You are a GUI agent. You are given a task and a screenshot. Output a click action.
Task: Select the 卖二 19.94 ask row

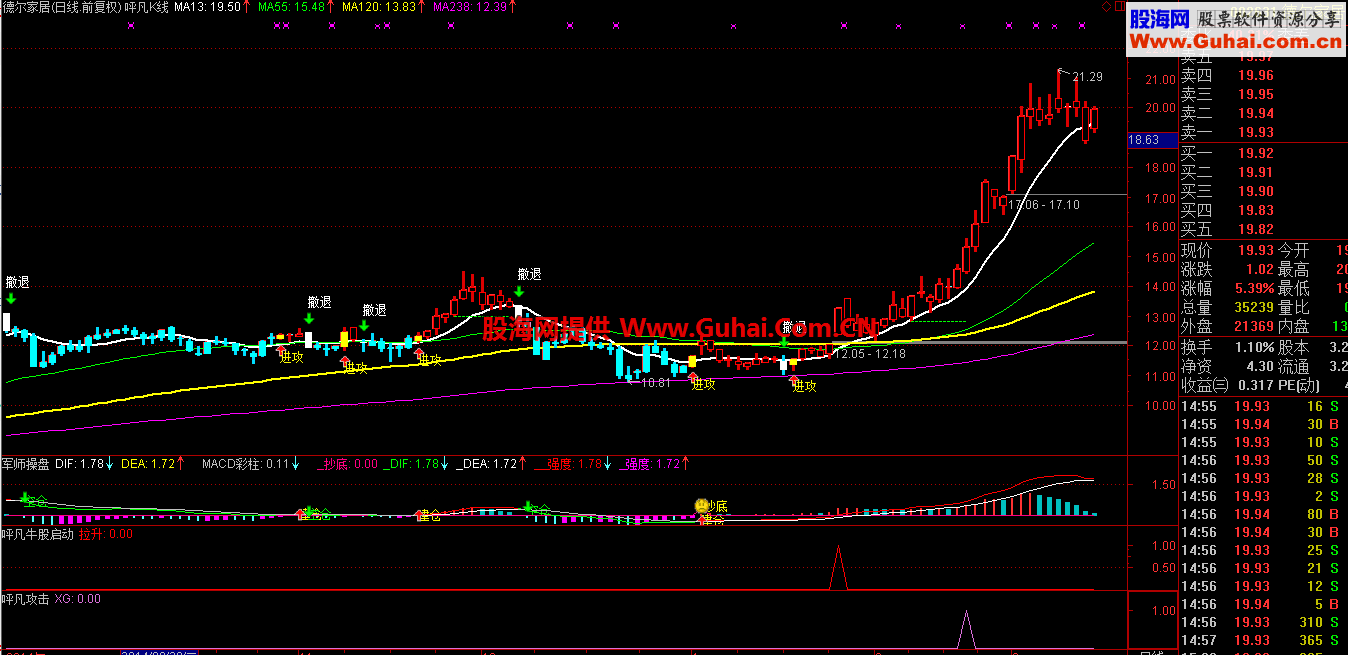(x=1263, y=113)
